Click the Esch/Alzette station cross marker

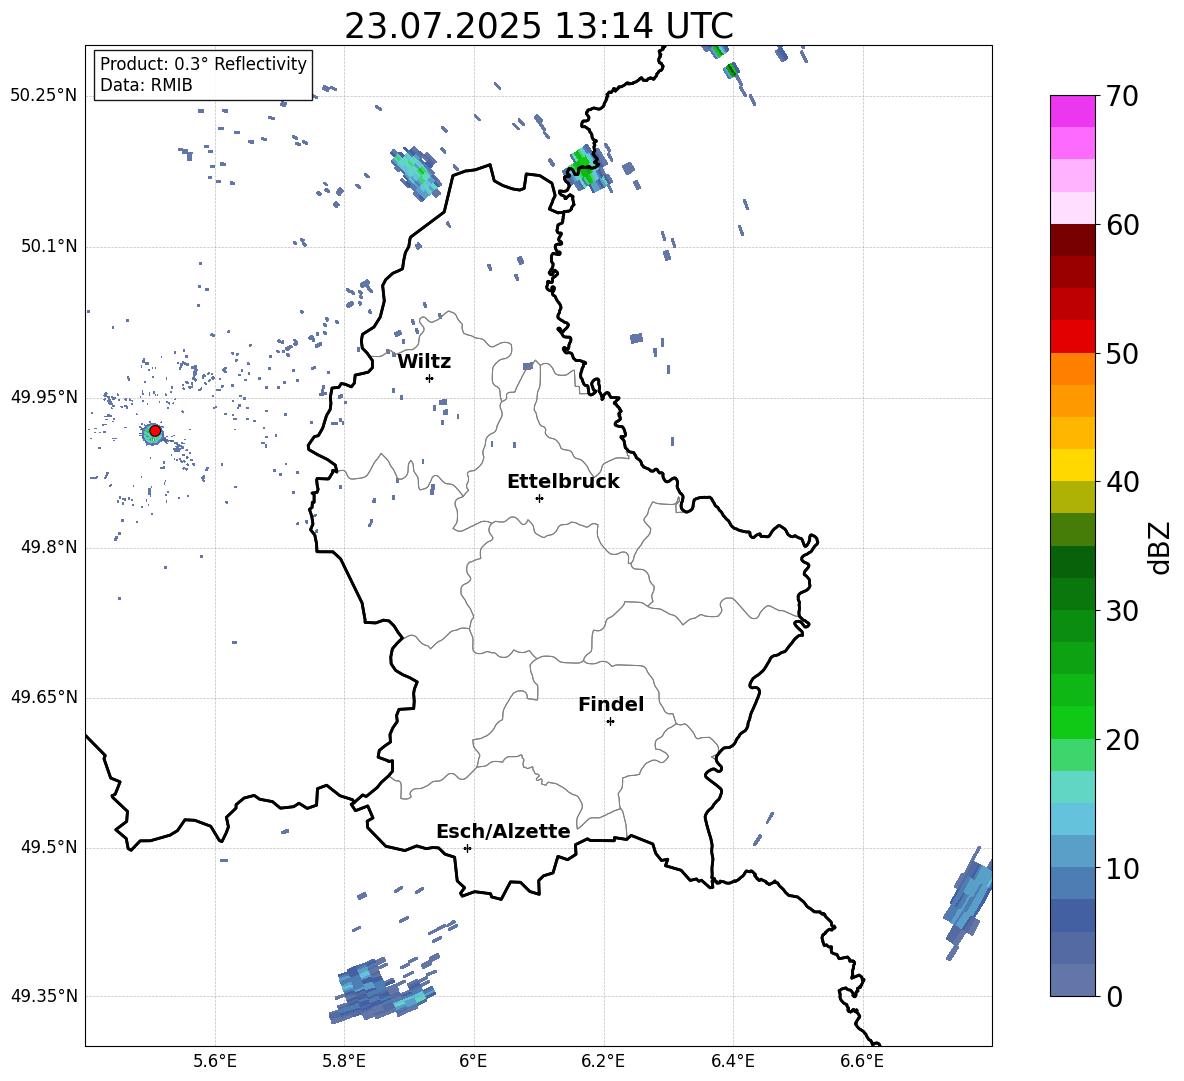click(467, 848)
